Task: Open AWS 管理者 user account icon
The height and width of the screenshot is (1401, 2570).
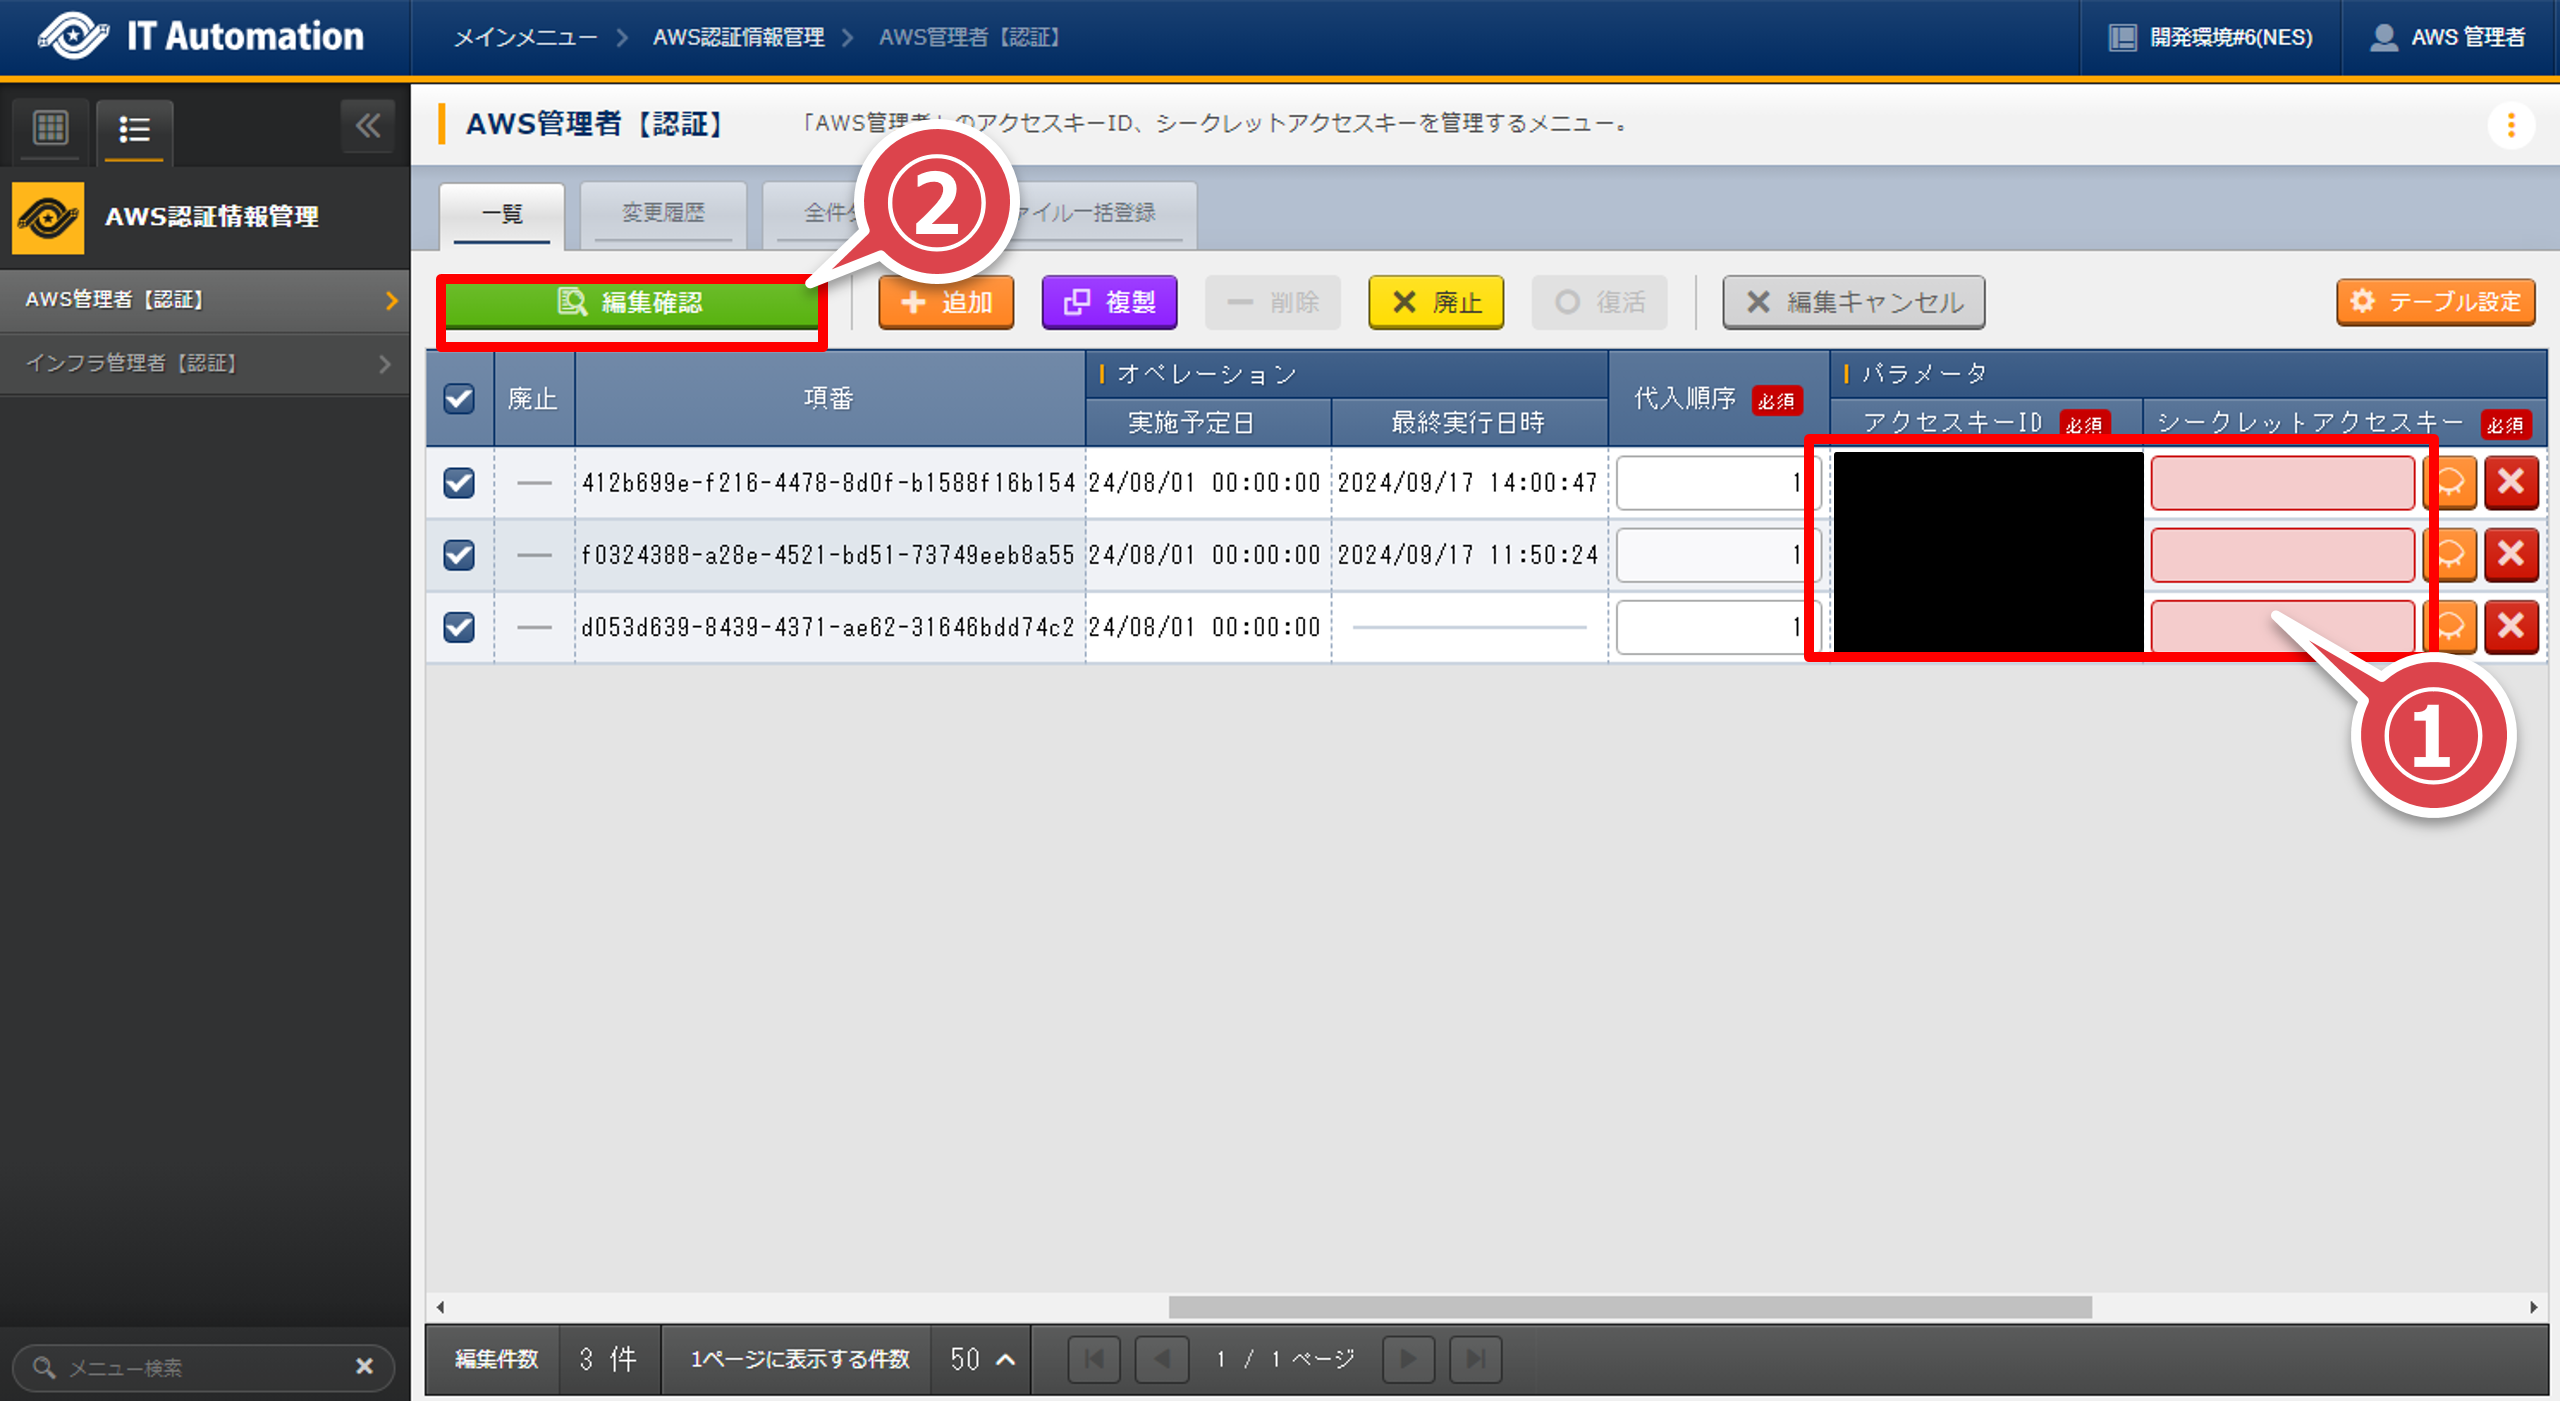Action: (2383, 37)
